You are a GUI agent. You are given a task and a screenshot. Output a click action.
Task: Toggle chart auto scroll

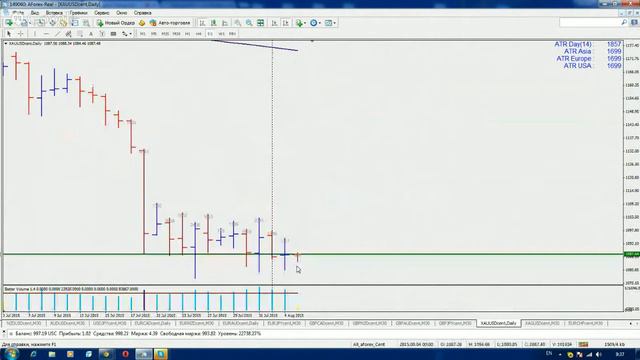tap(274, 23)
